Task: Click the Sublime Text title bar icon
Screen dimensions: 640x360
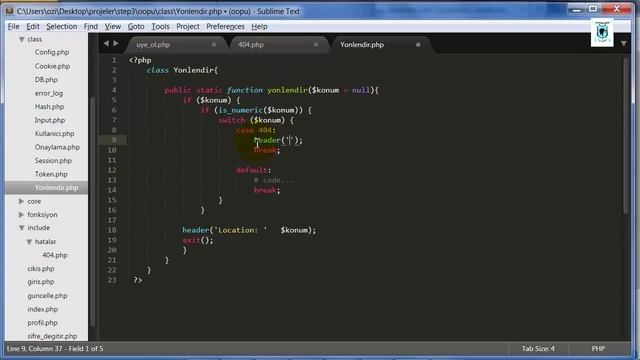Action: point(9,11)
